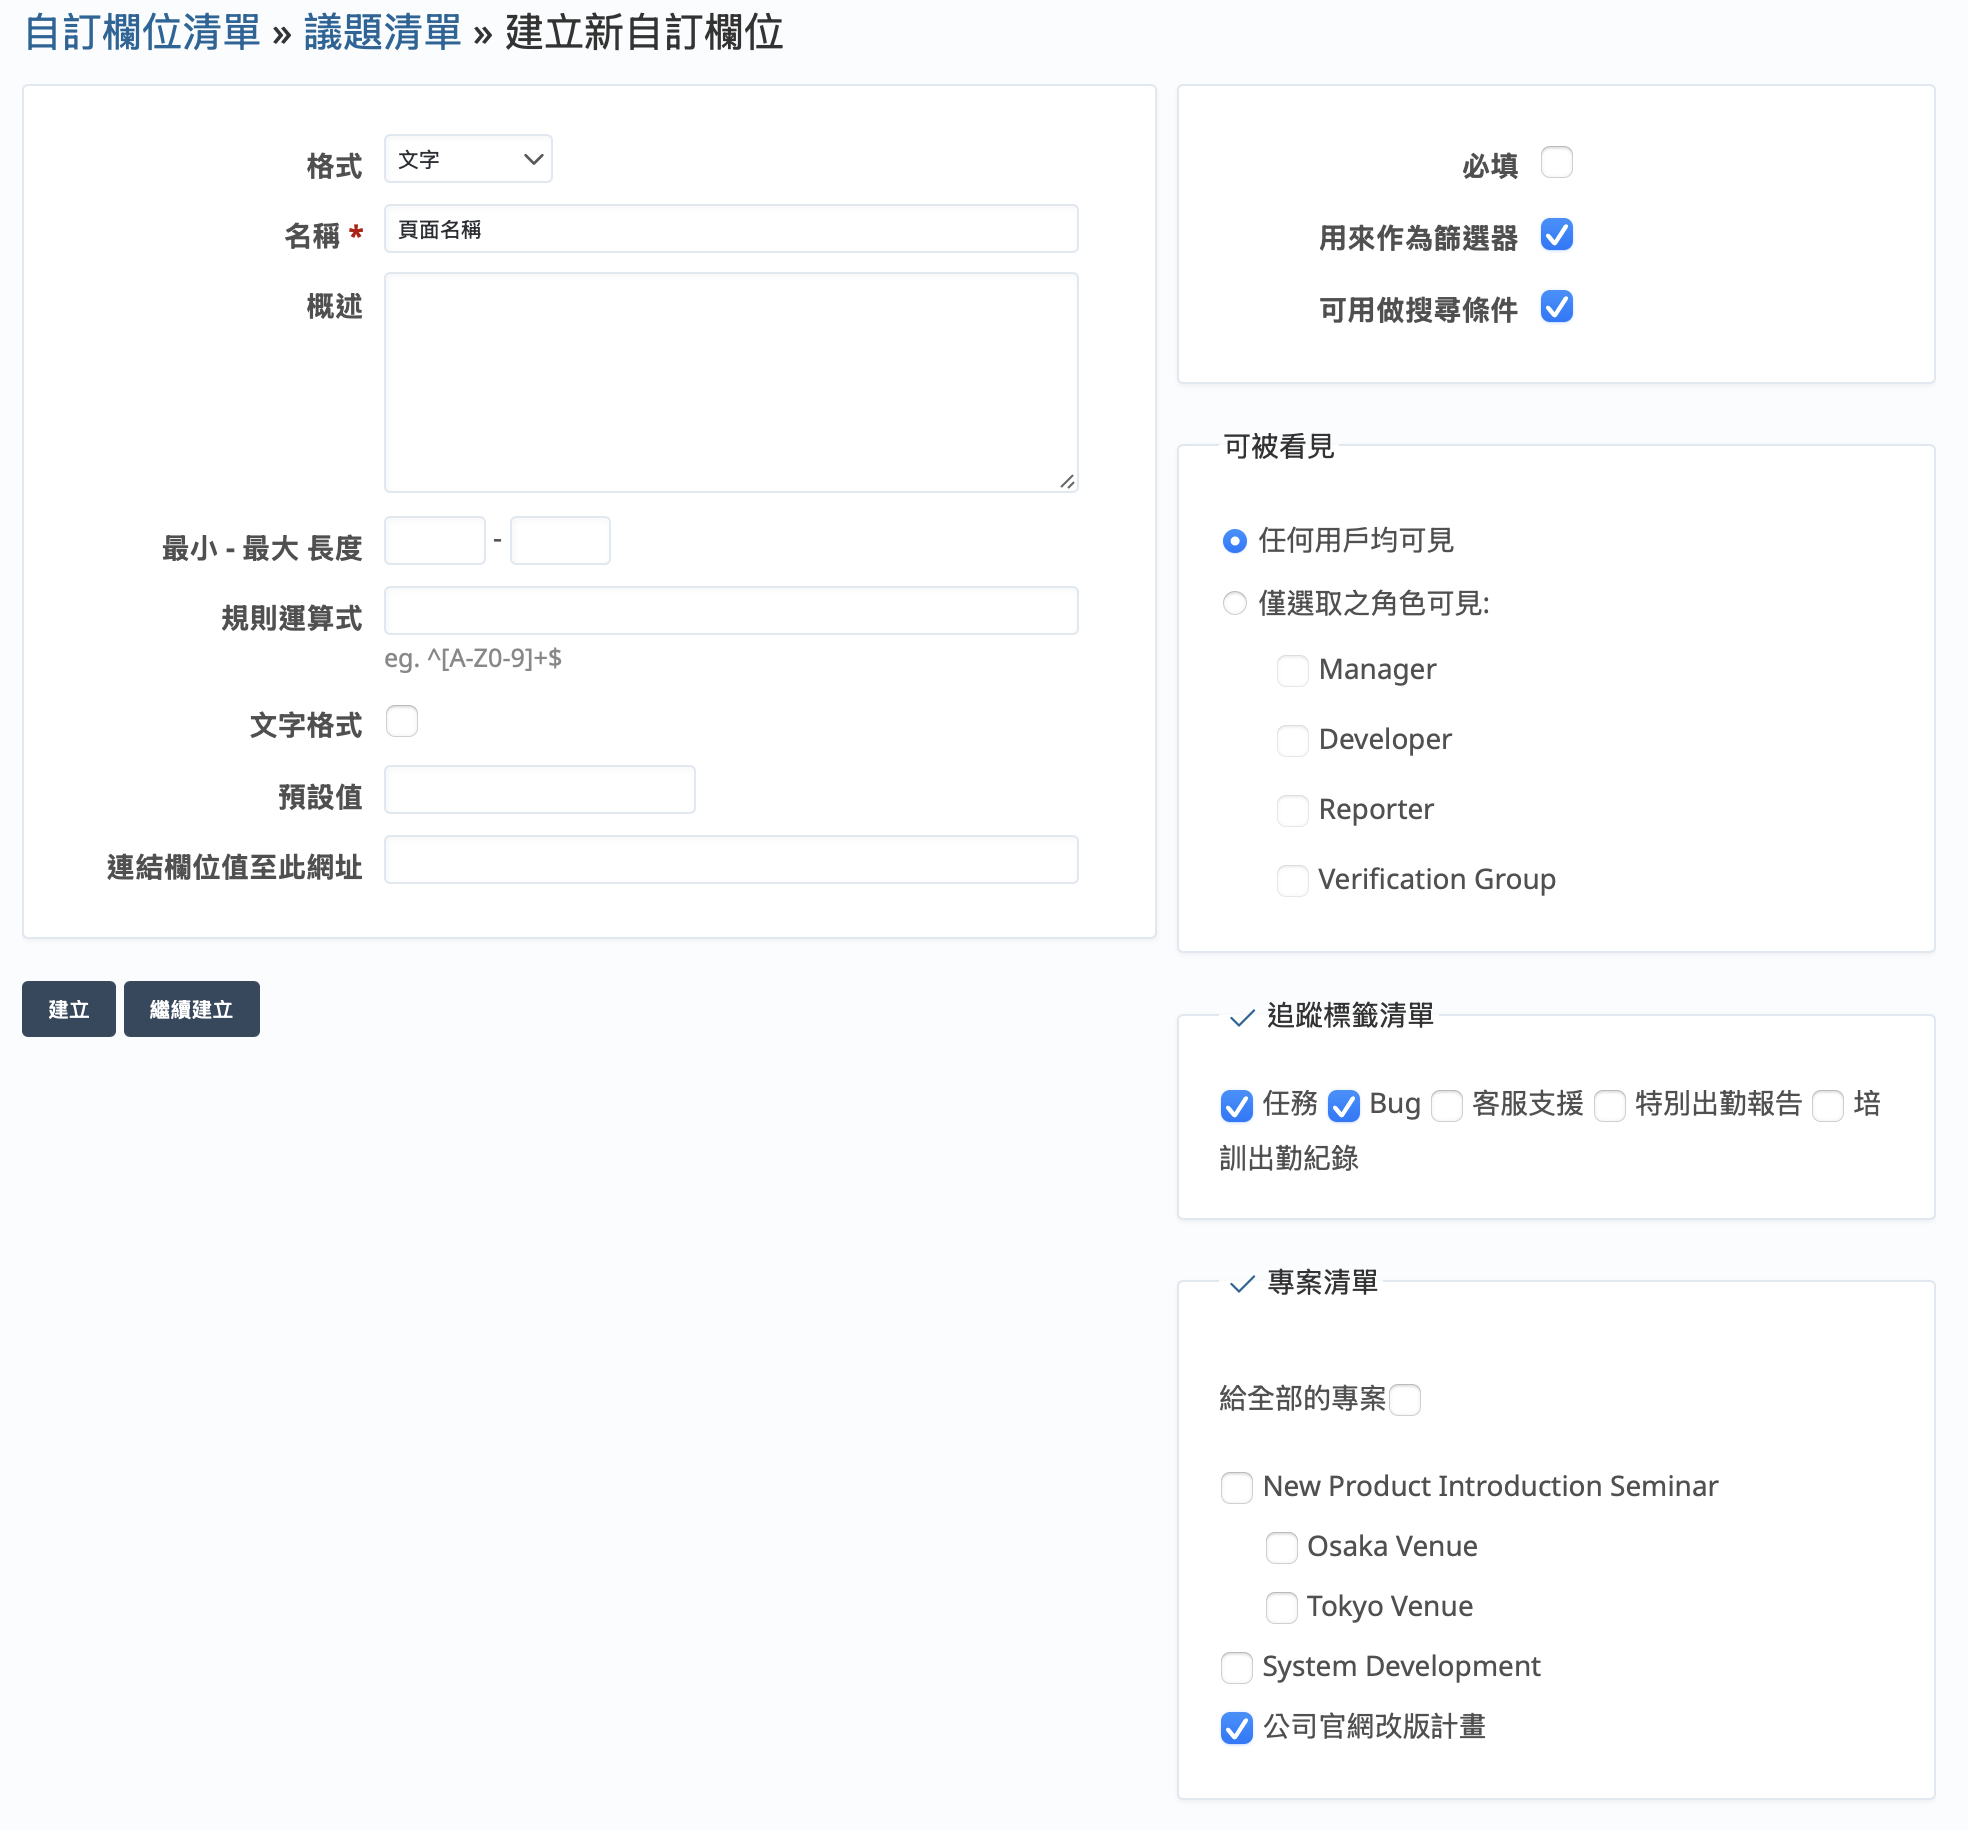This screenshot has height=1830, width=1968.
Task: Click the 可被看見 section legend
Action: [x=1279, y=446]
